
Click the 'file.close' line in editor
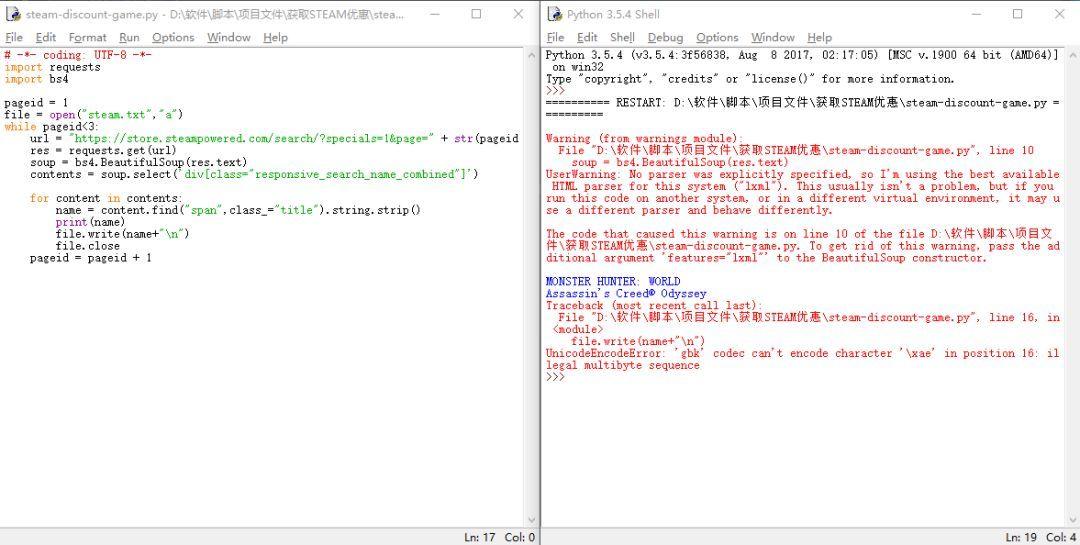87,246
